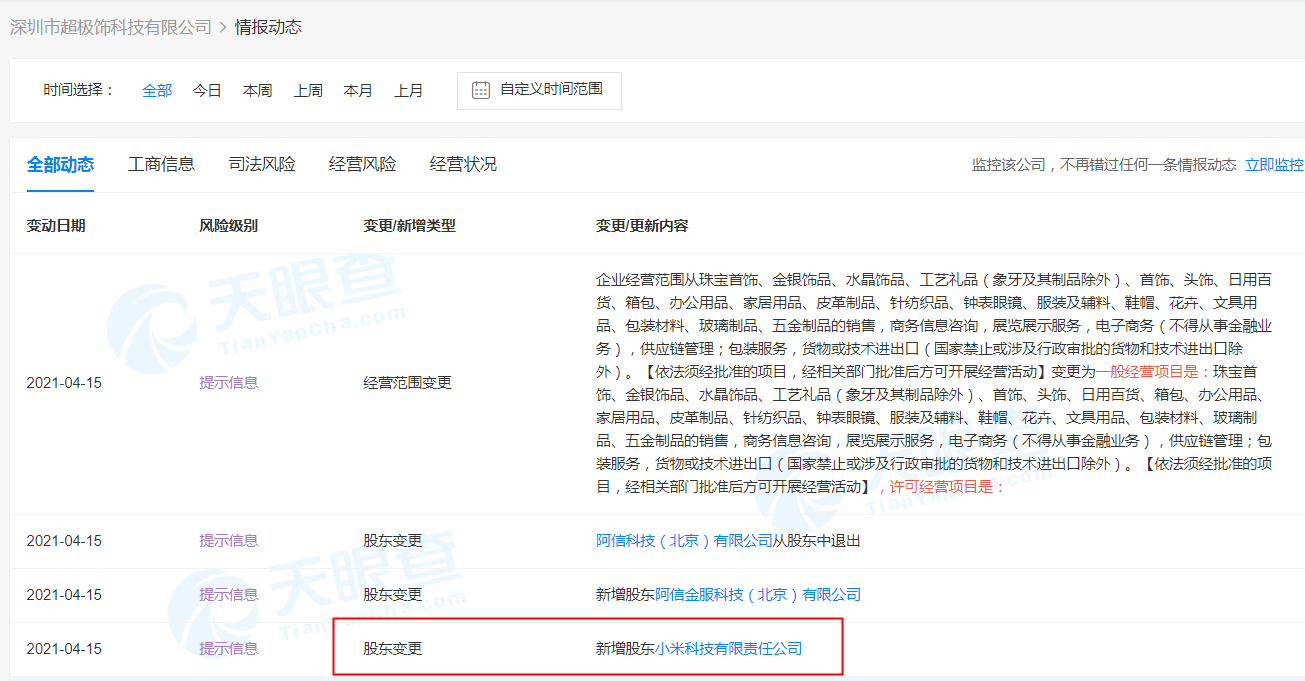Select the 全部 time filter
This screenshot has height=681, width=1305.
click(x=157, y=90)
